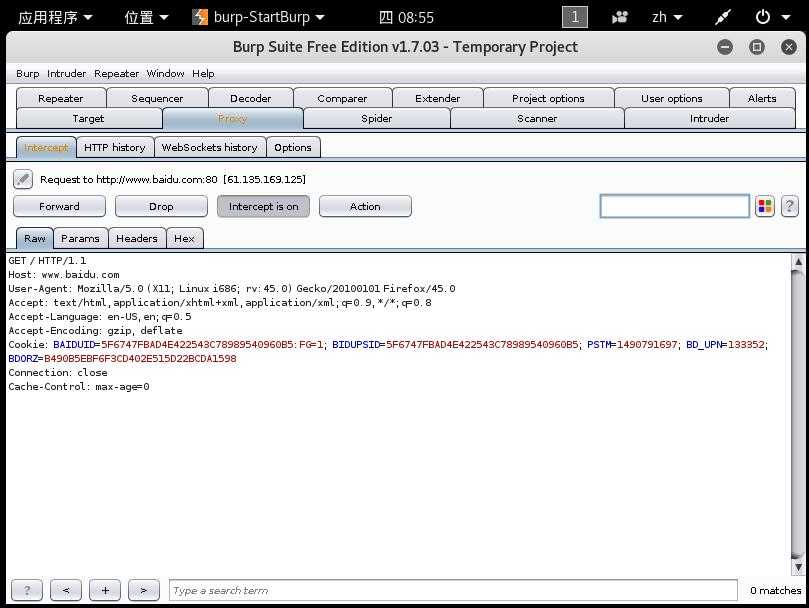Open the Window menu
The width and height of the screenshot is (809, 608).
pos(165,73)
